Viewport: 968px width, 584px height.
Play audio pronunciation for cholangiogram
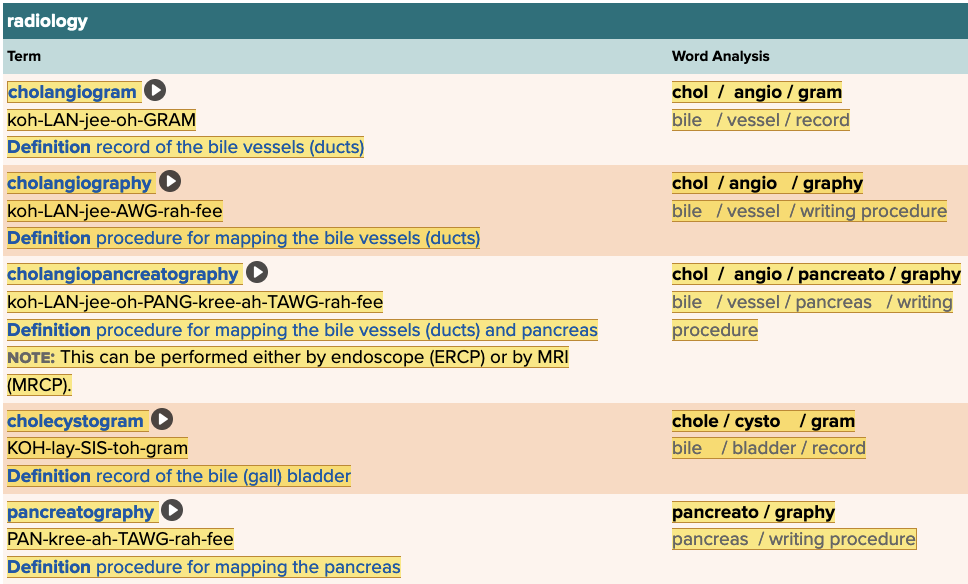click(155, 91)
